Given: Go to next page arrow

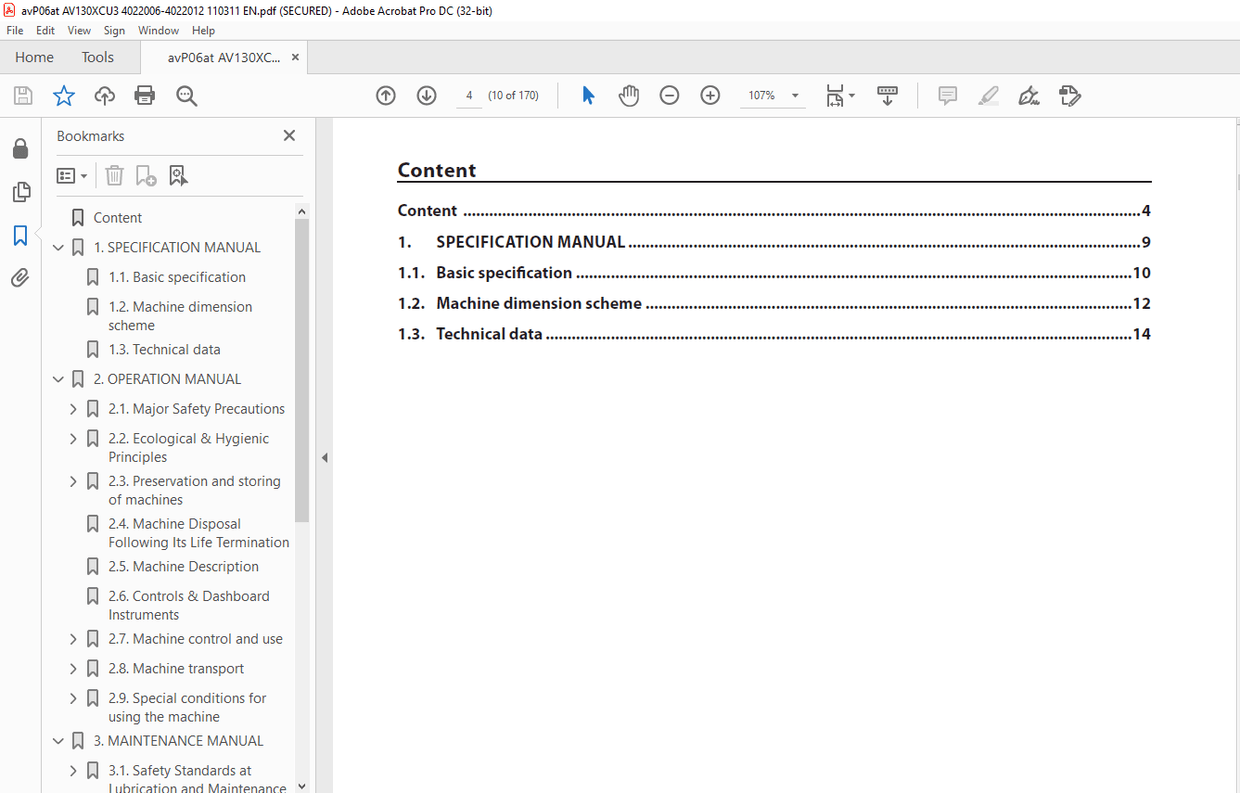Looking at the screenshot, I should (427, 96).
